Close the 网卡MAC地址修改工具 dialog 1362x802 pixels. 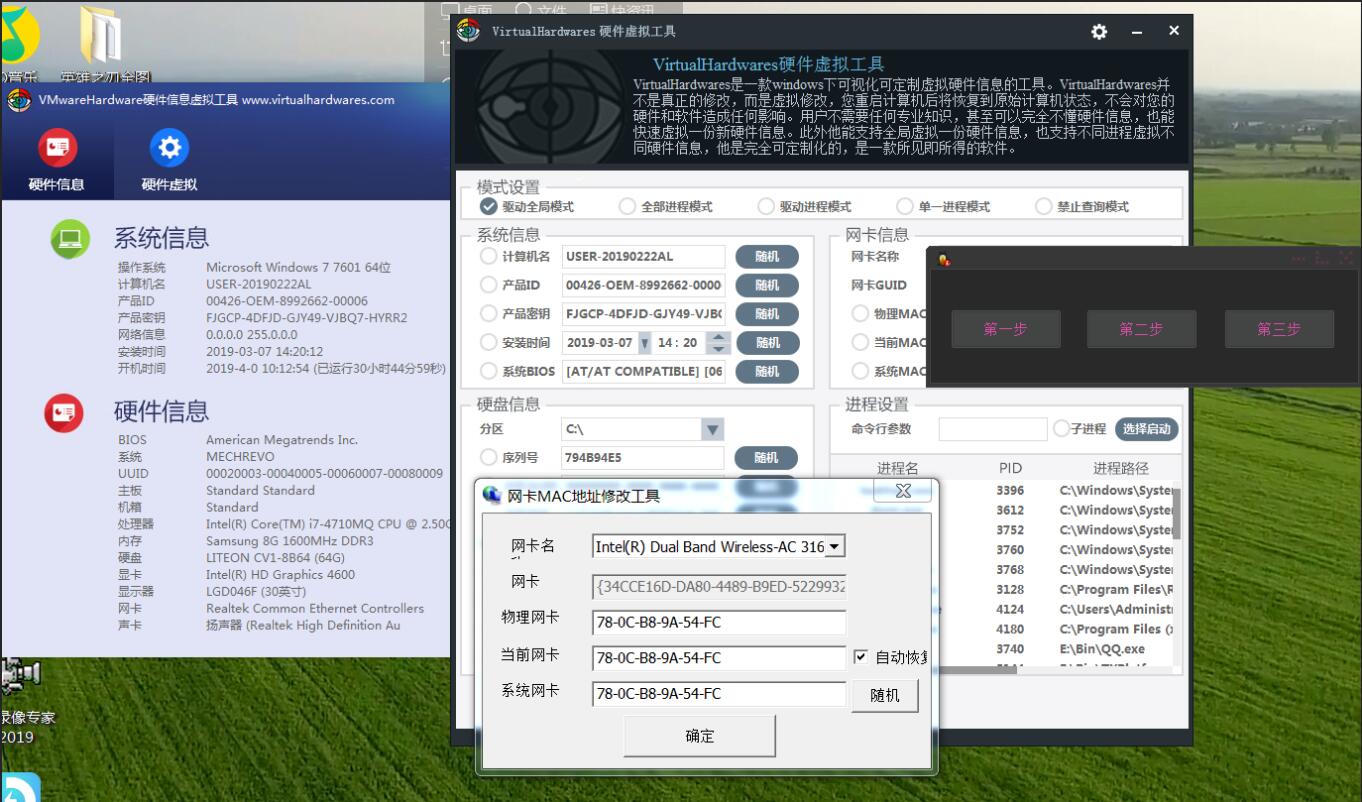point(903,491)
